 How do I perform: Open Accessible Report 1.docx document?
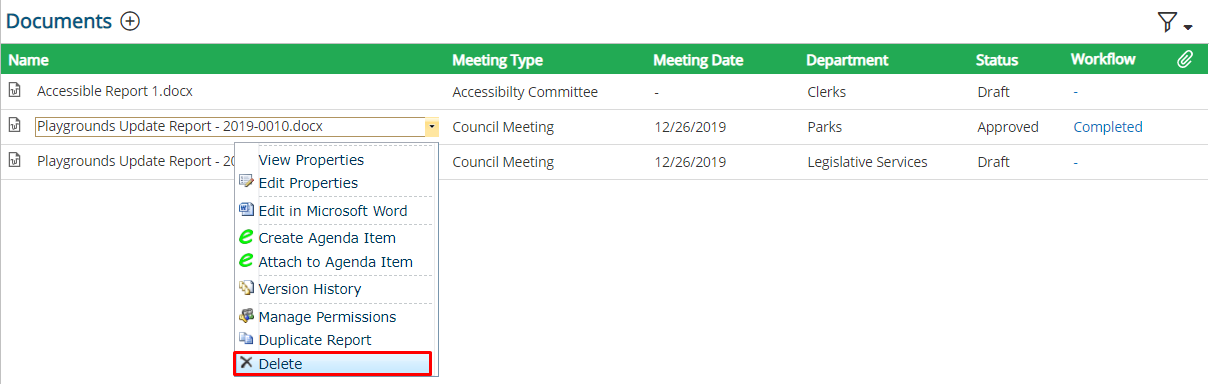click(115, 91)
